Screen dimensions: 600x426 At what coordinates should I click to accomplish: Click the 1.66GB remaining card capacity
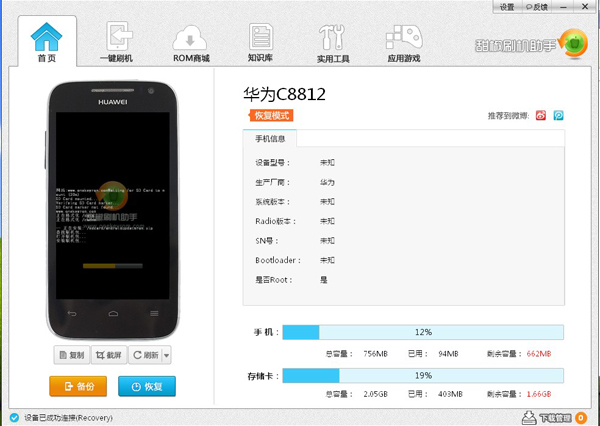click(x=539, y=394)
